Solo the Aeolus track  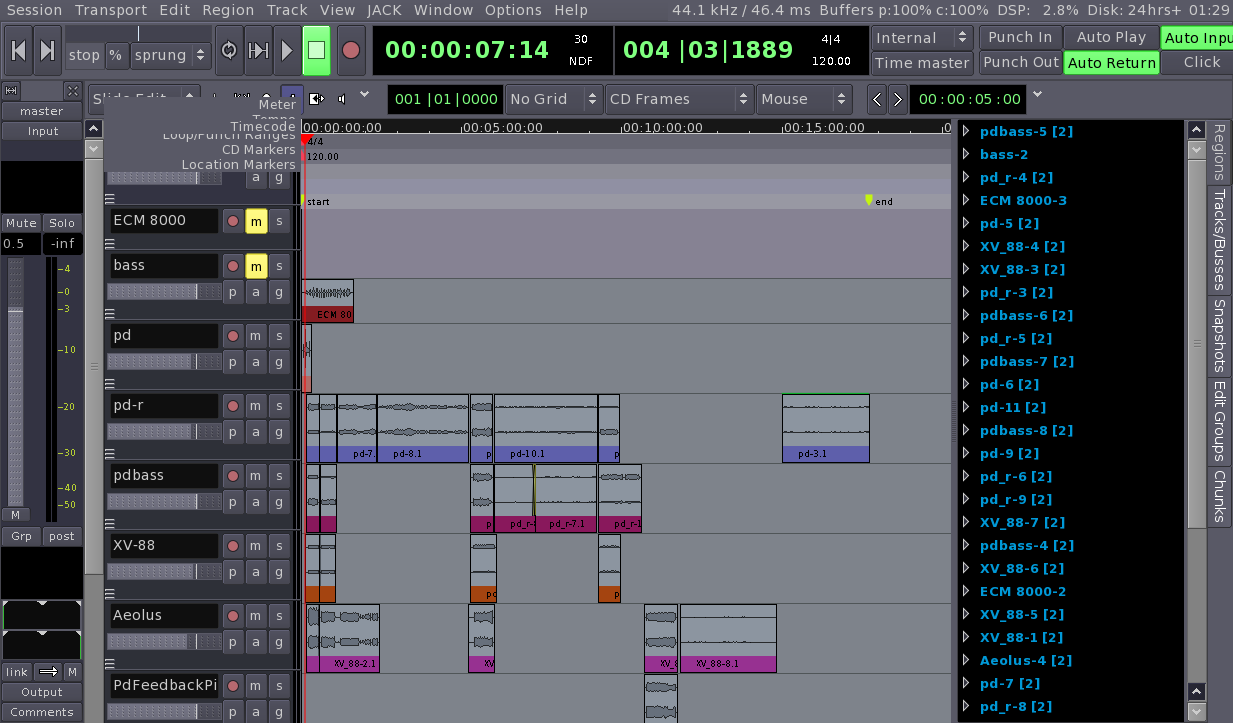279,616
